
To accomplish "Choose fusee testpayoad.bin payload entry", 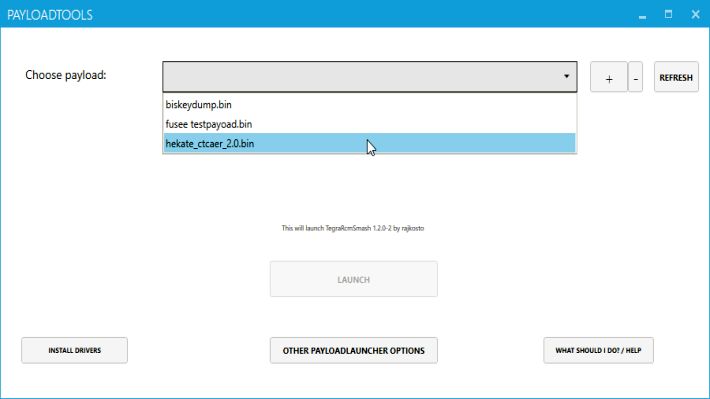I will tap(369, 124).
